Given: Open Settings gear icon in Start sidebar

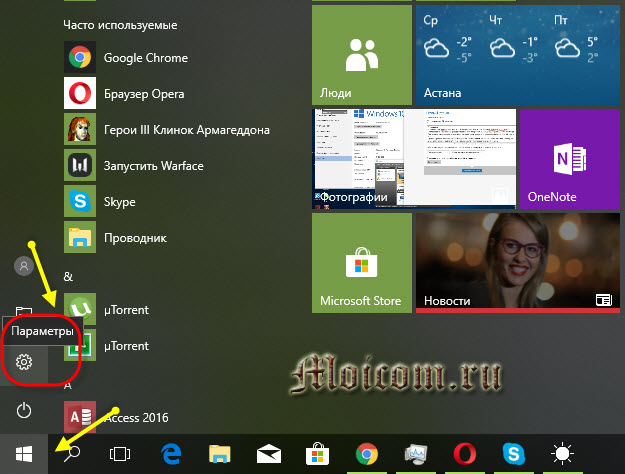Looking at the screenshot, I should [24, 362].
